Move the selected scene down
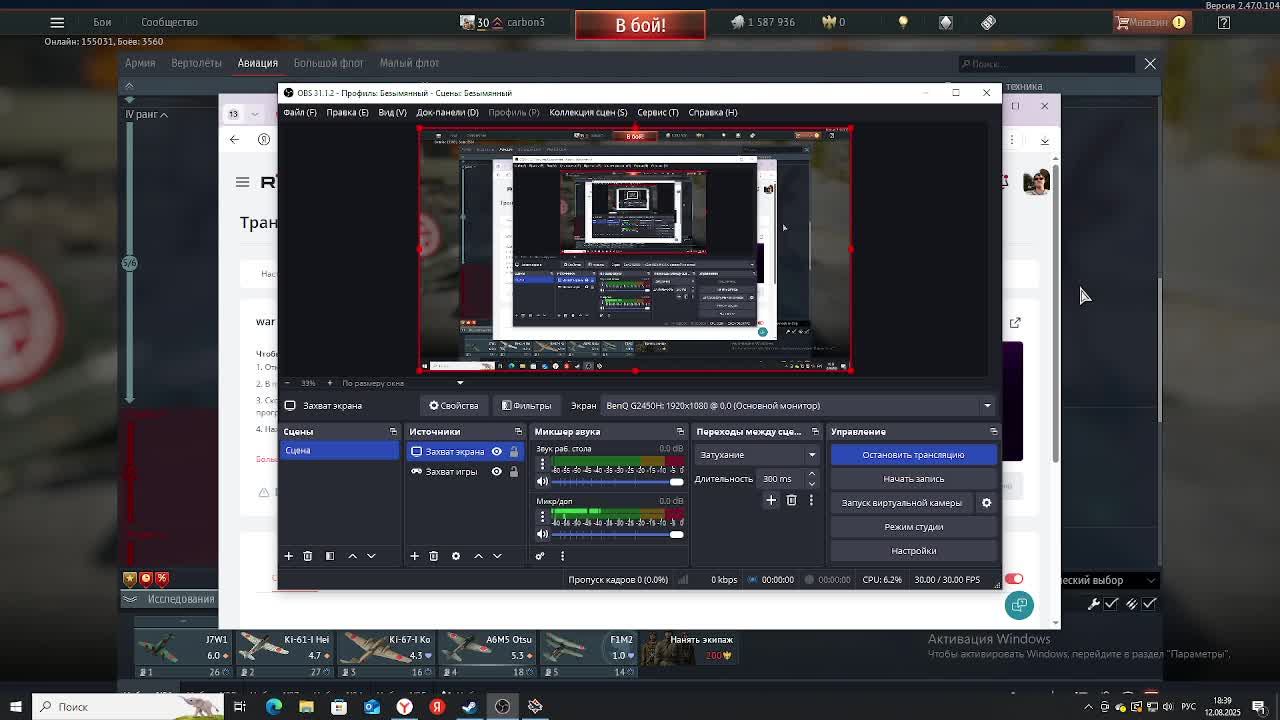 (x=371, y=556)
